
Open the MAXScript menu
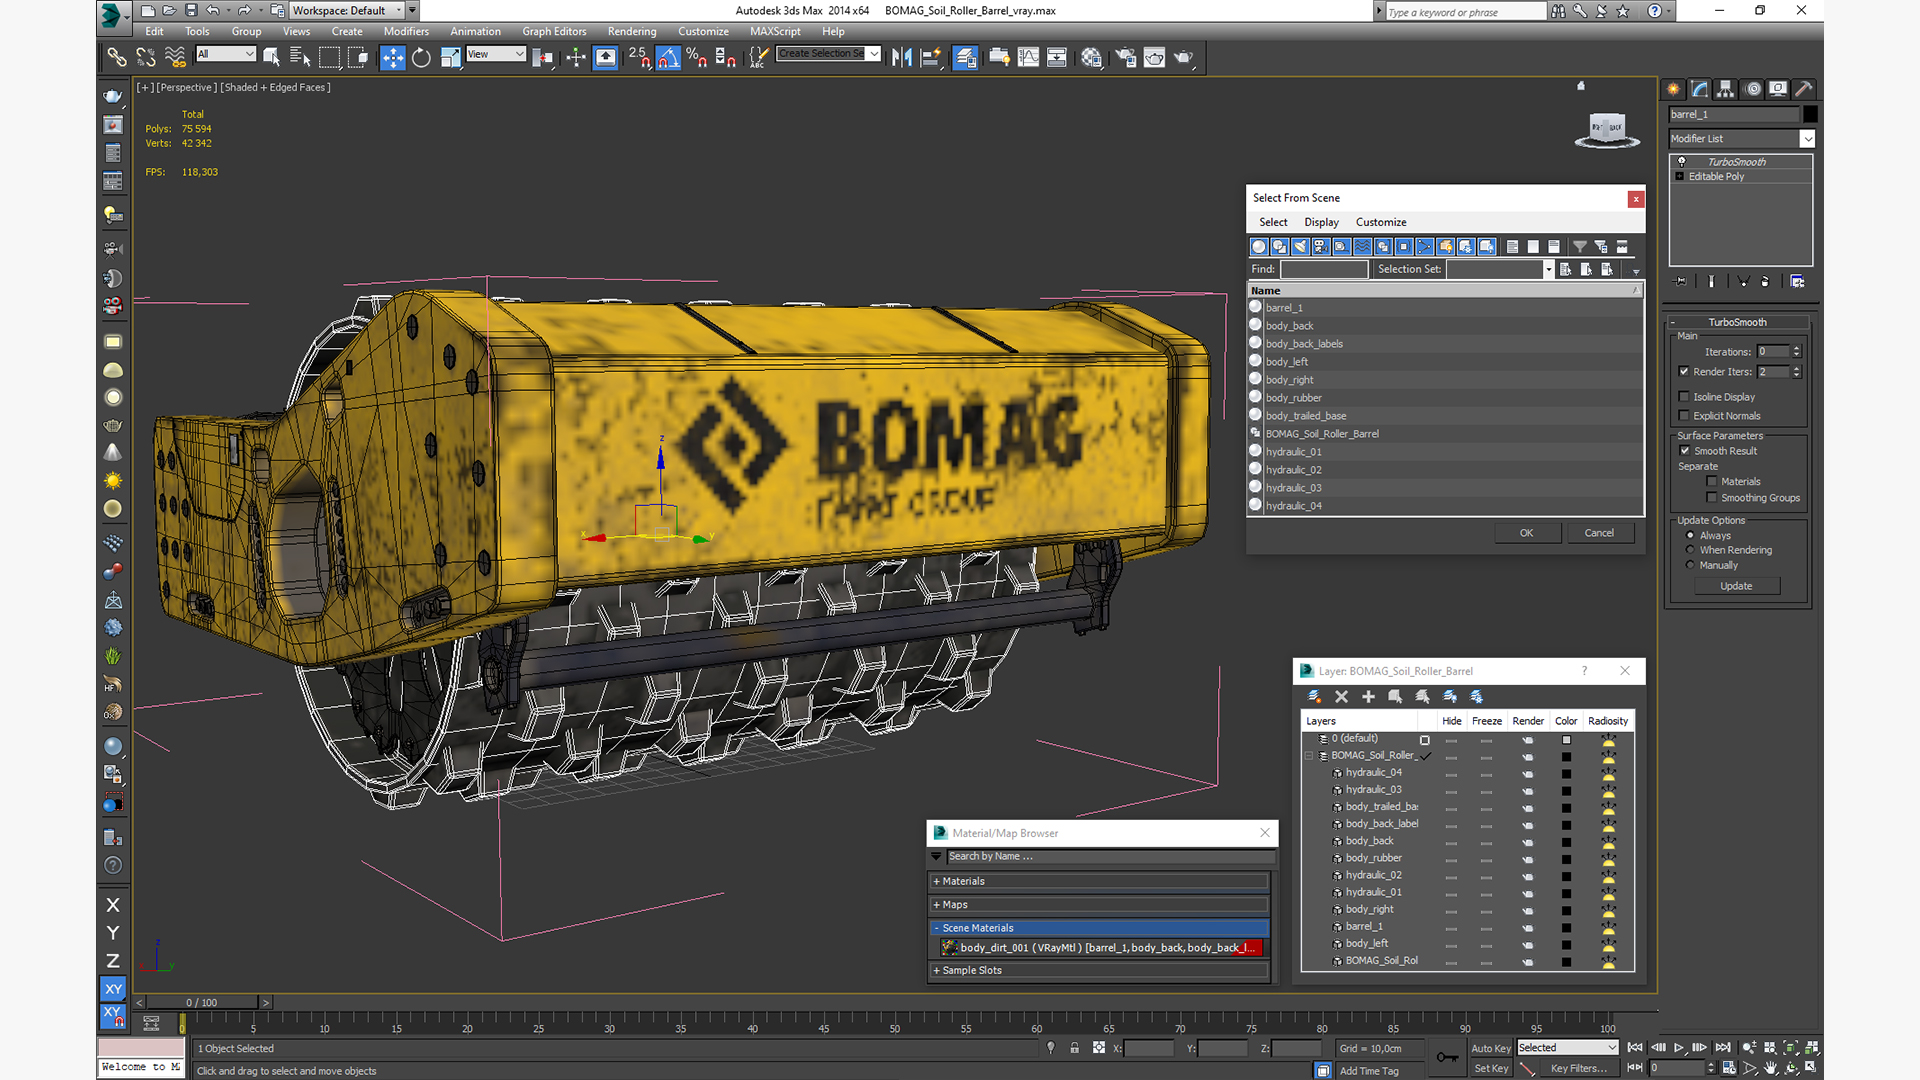pos(775,32)
